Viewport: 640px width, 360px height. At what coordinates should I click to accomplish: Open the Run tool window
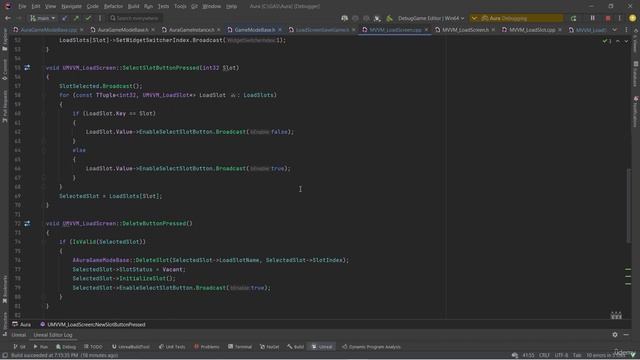pyautogui.click(x=41, y=347)
